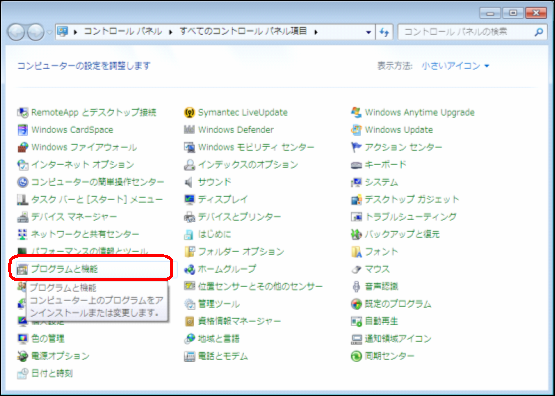Open the はじめに link
This screenshot has height=396, width=555.
[214, 234]
